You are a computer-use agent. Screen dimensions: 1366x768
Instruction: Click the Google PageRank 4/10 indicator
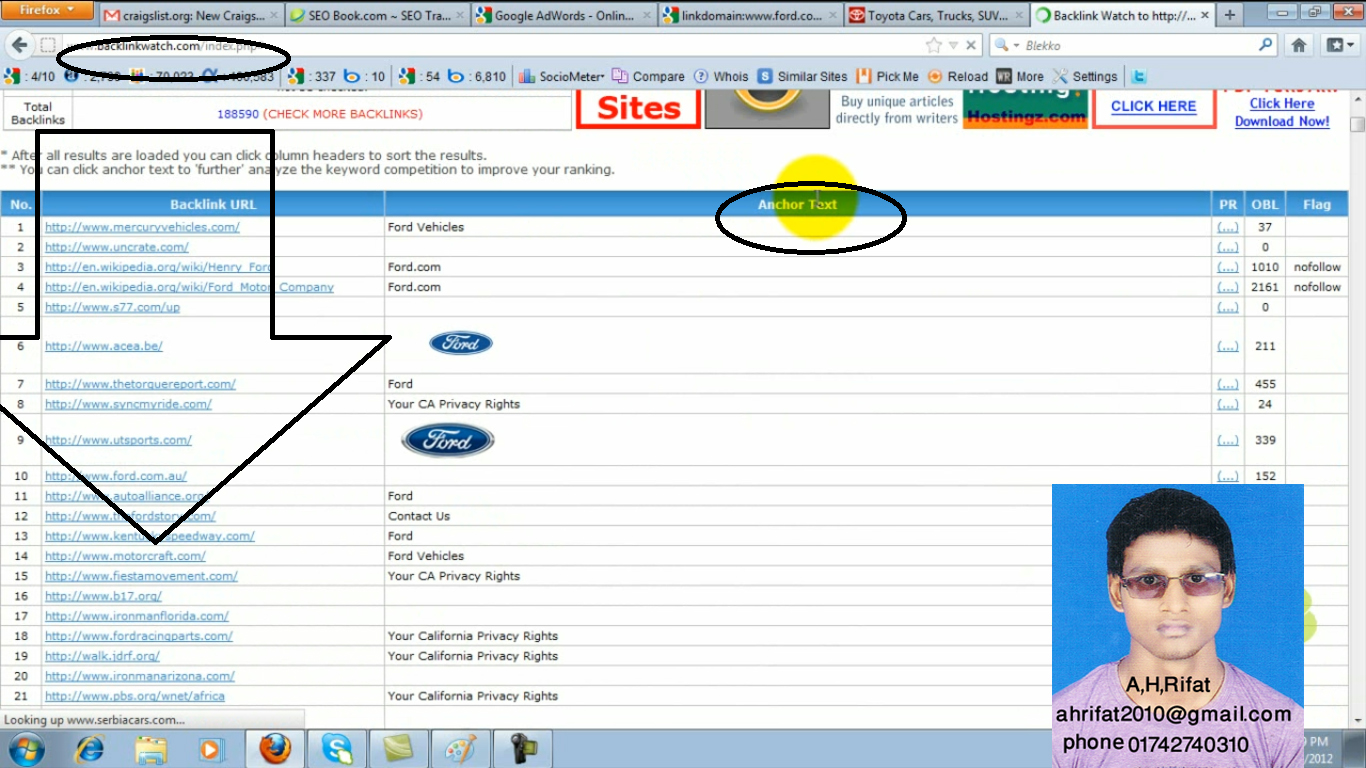click(30, 76)
